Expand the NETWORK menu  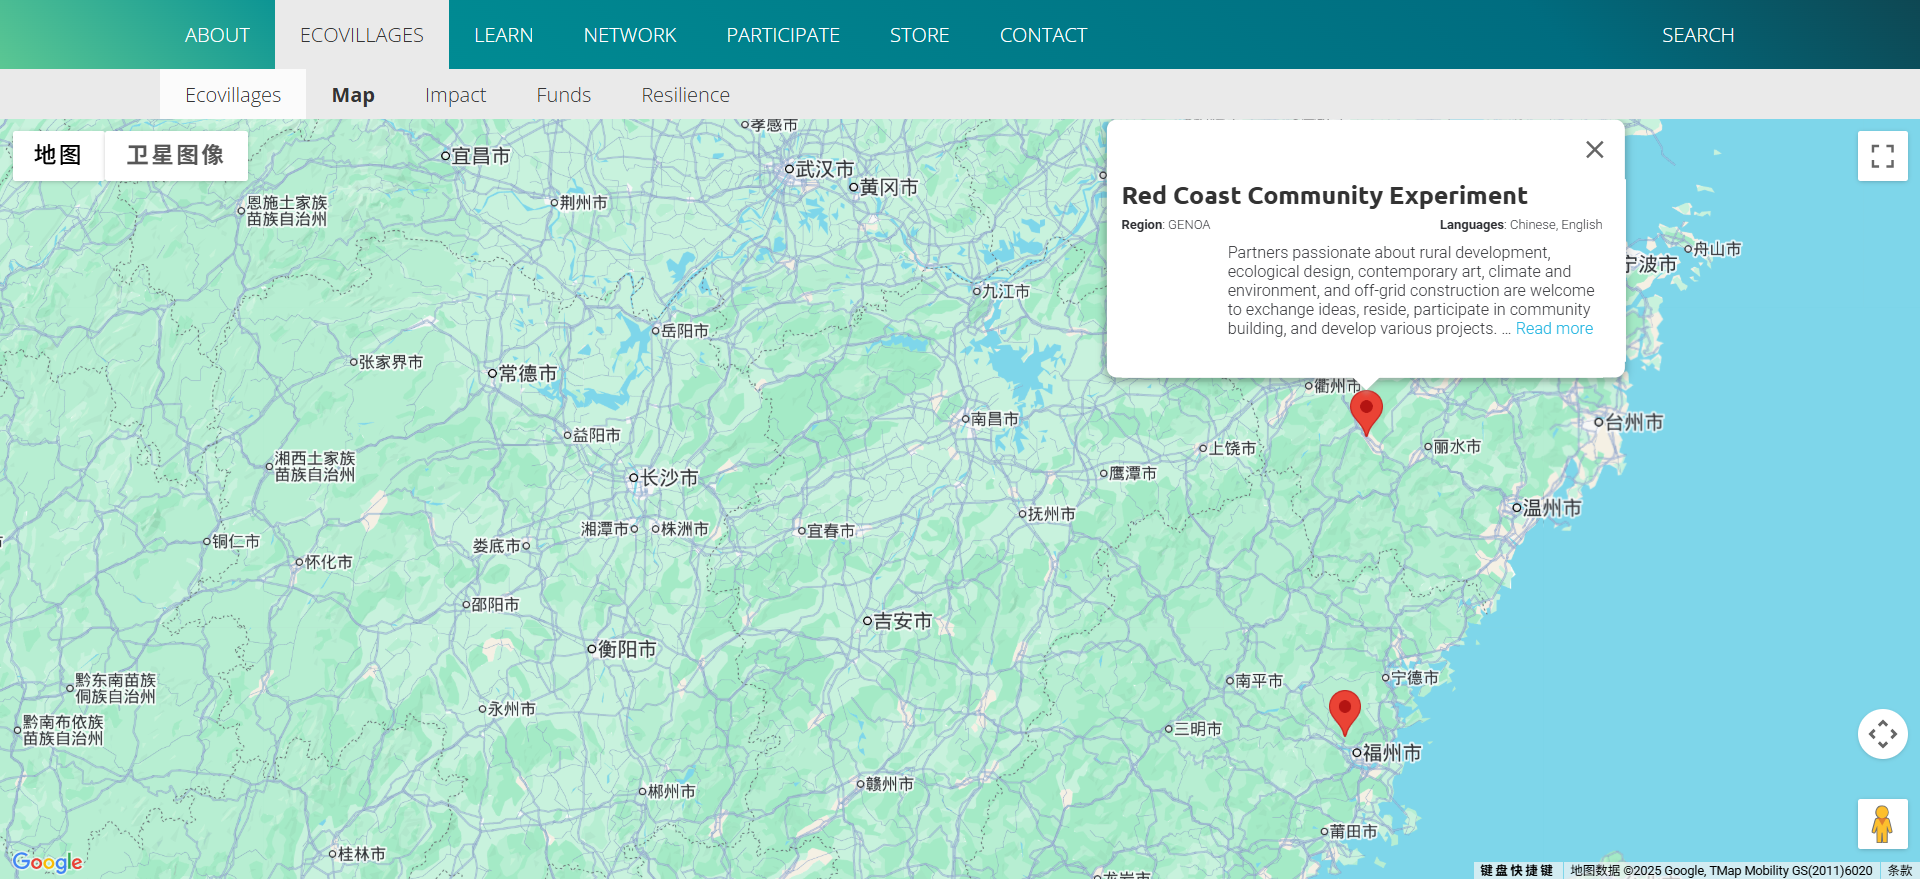point(630,35)
